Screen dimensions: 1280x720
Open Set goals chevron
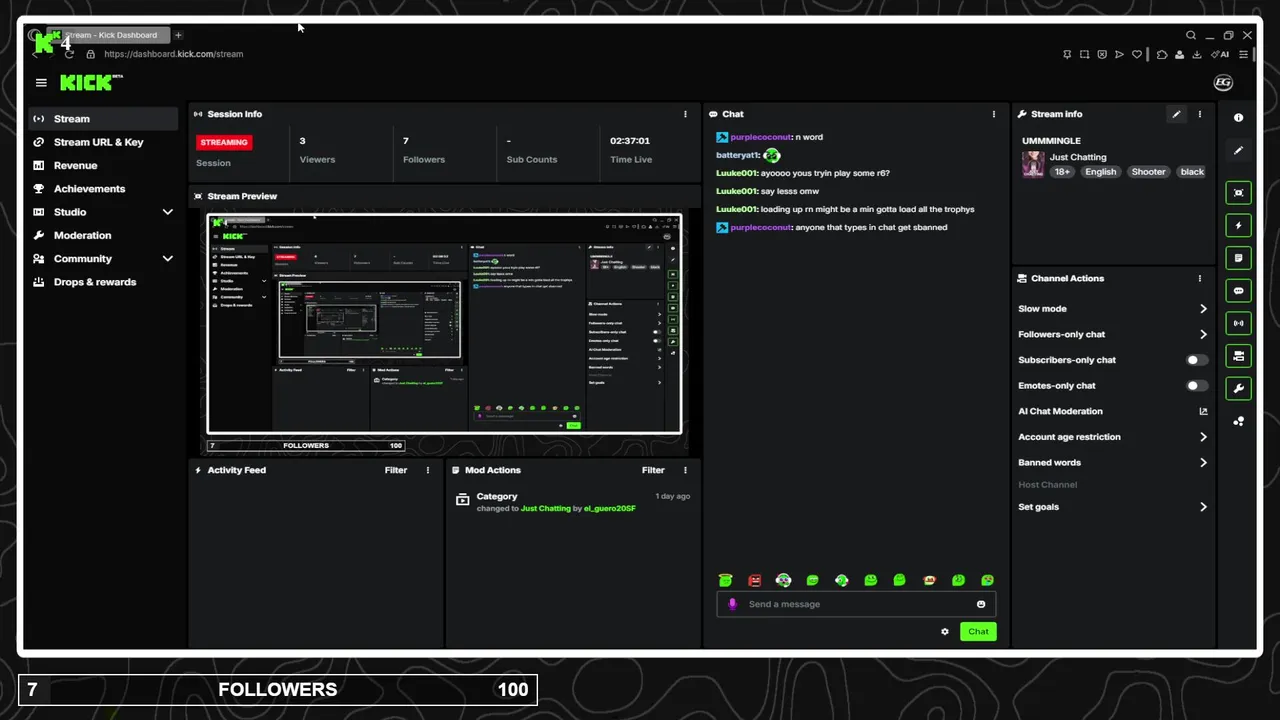pos(1203,507)
